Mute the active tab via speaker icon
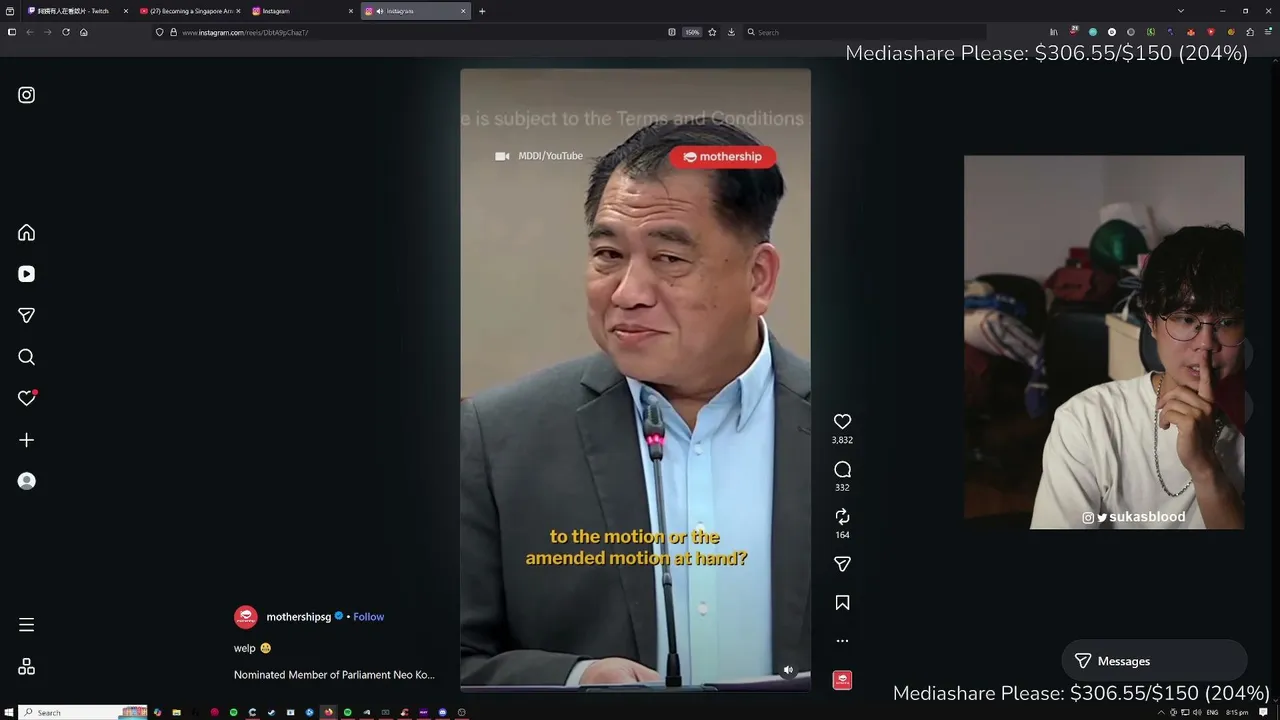The image size is (1280, 720). [380, 11]
